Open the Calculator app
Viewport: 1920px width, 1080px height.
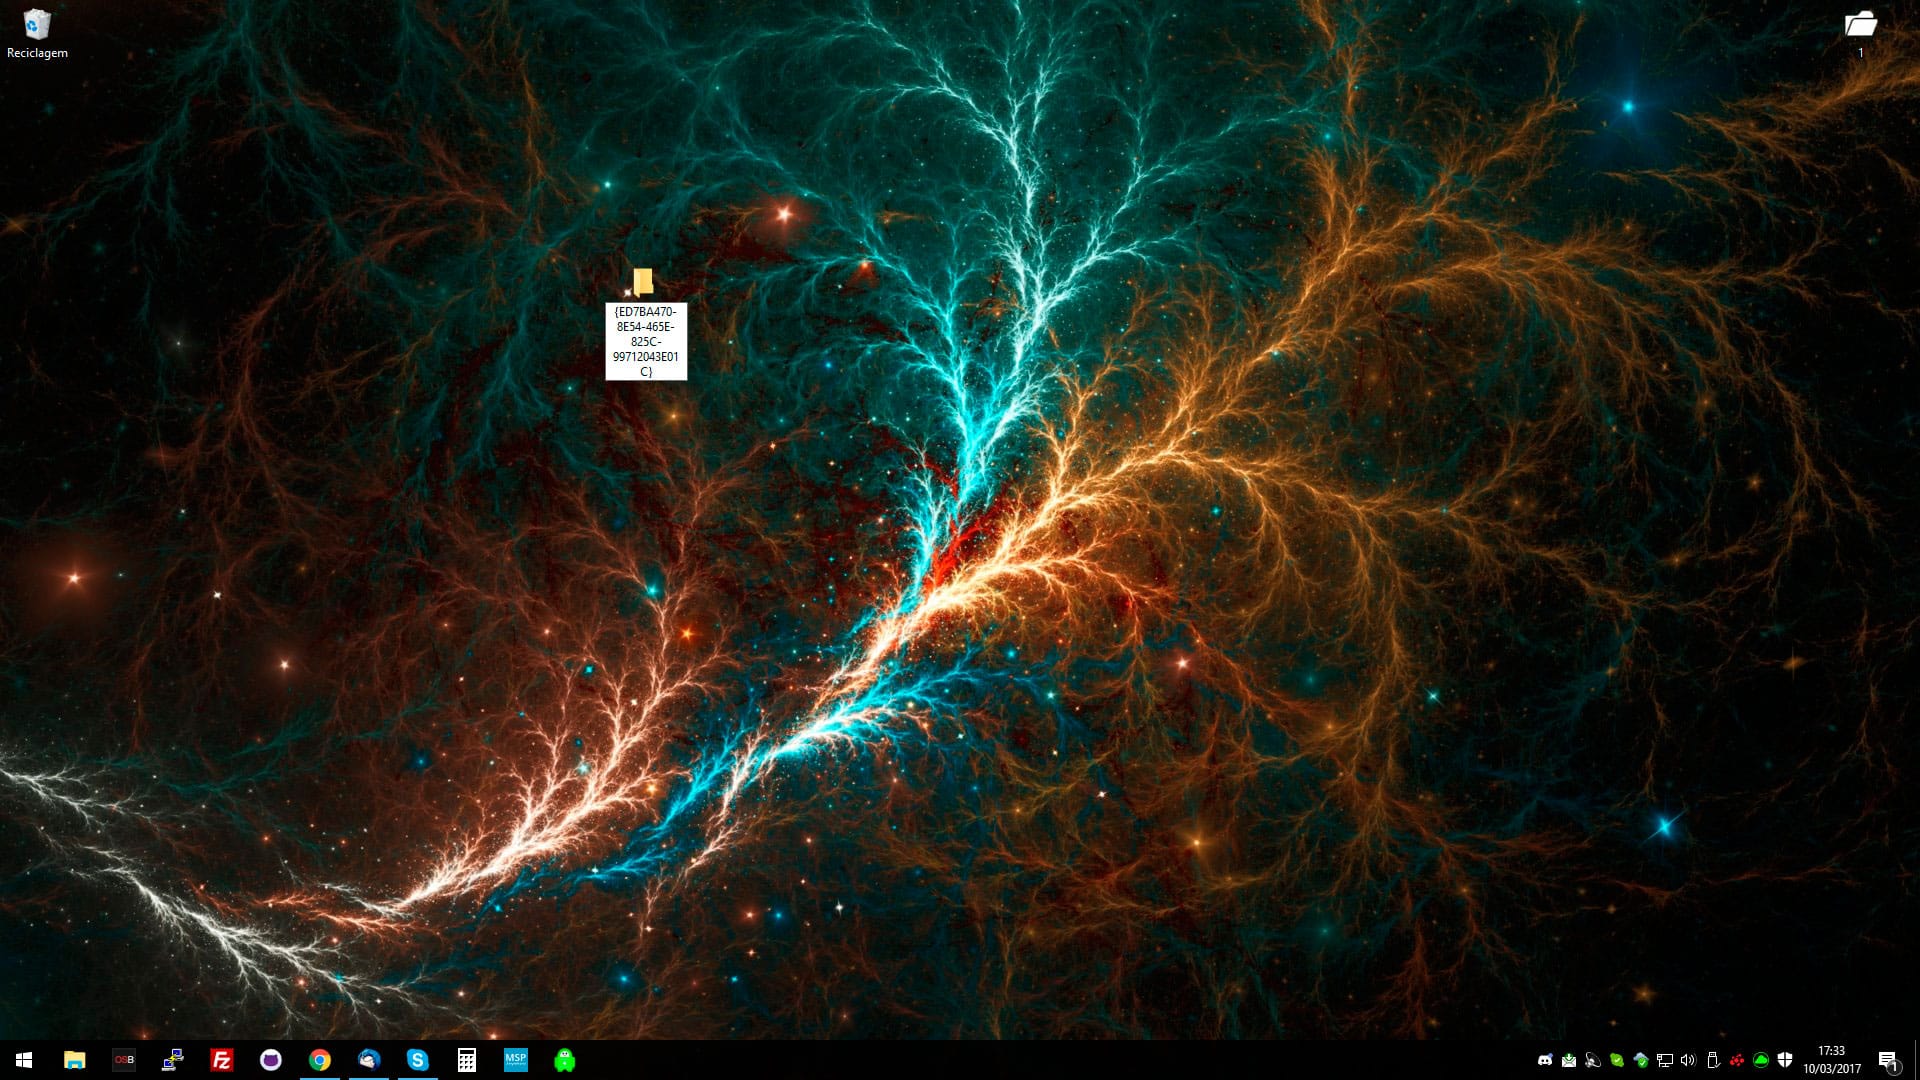pyautogui.click(x=467, y=1060)
